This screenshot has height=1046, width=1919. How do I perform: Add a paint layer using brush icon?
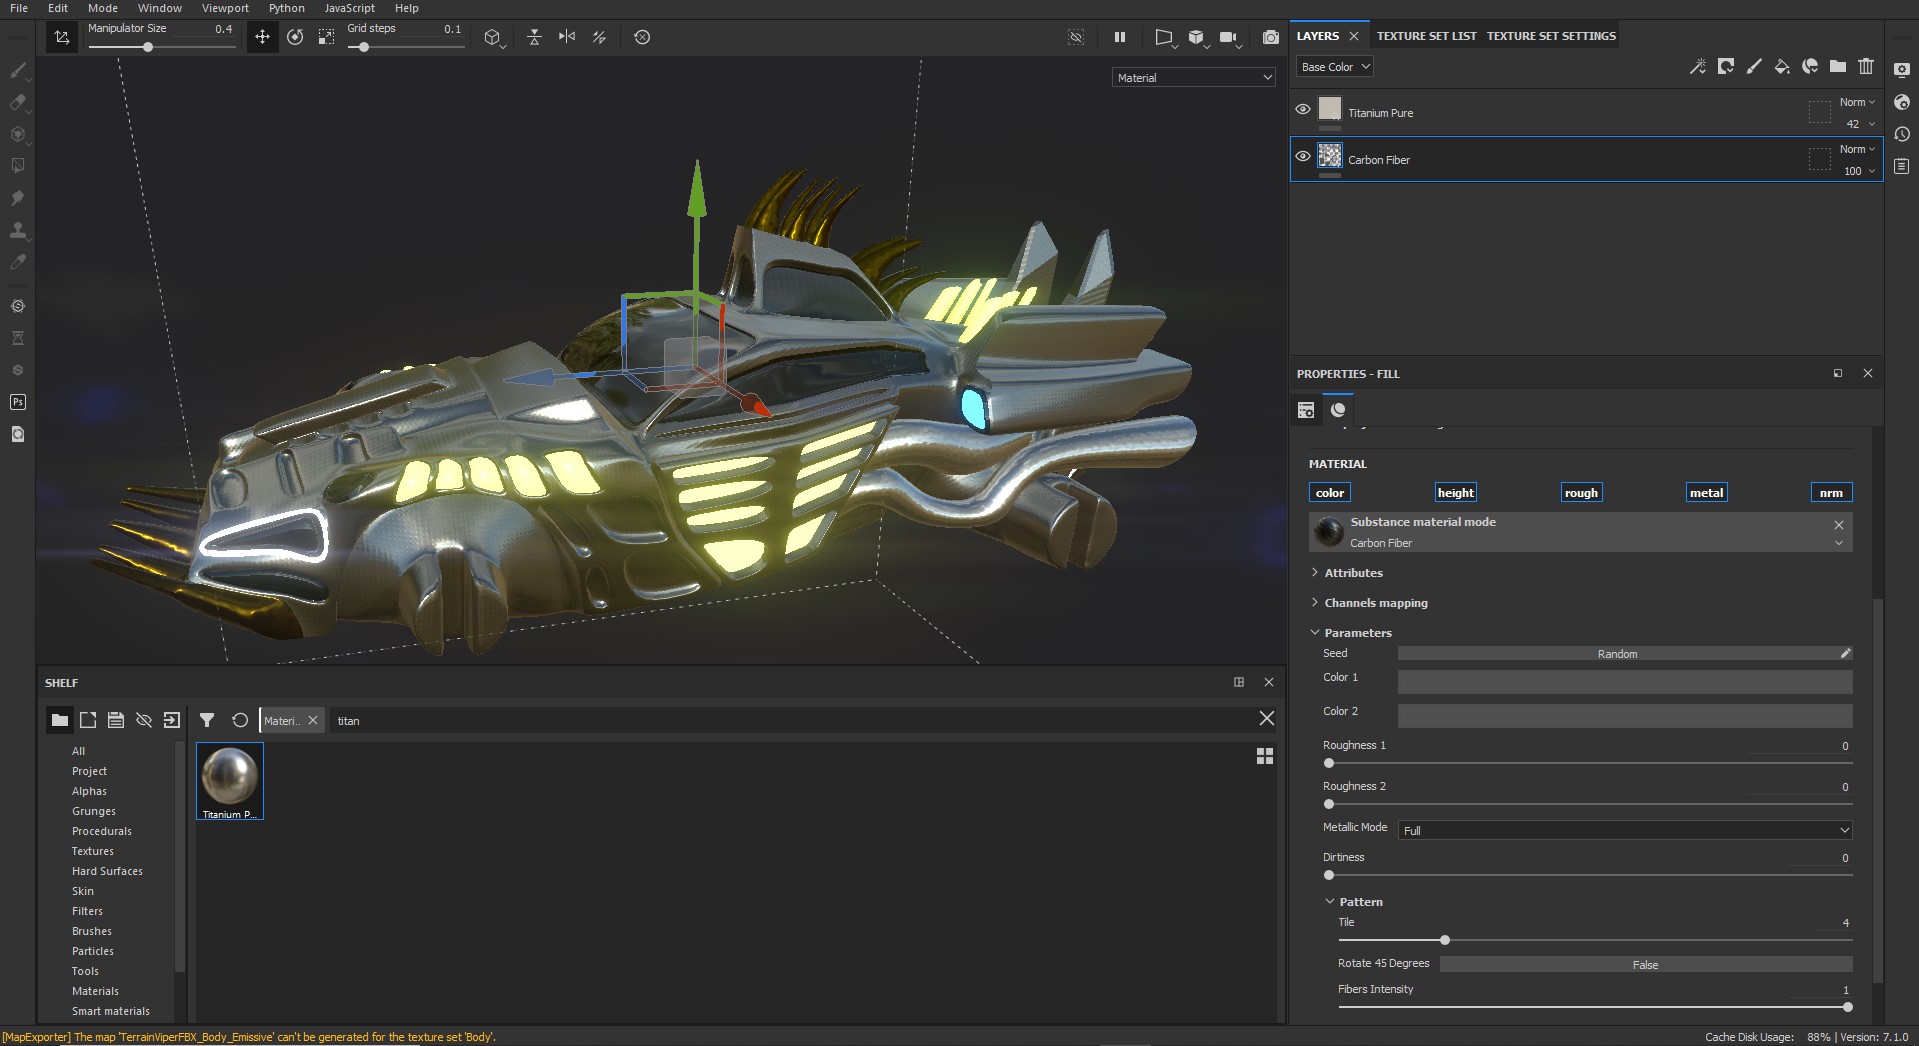point(1754,66)
